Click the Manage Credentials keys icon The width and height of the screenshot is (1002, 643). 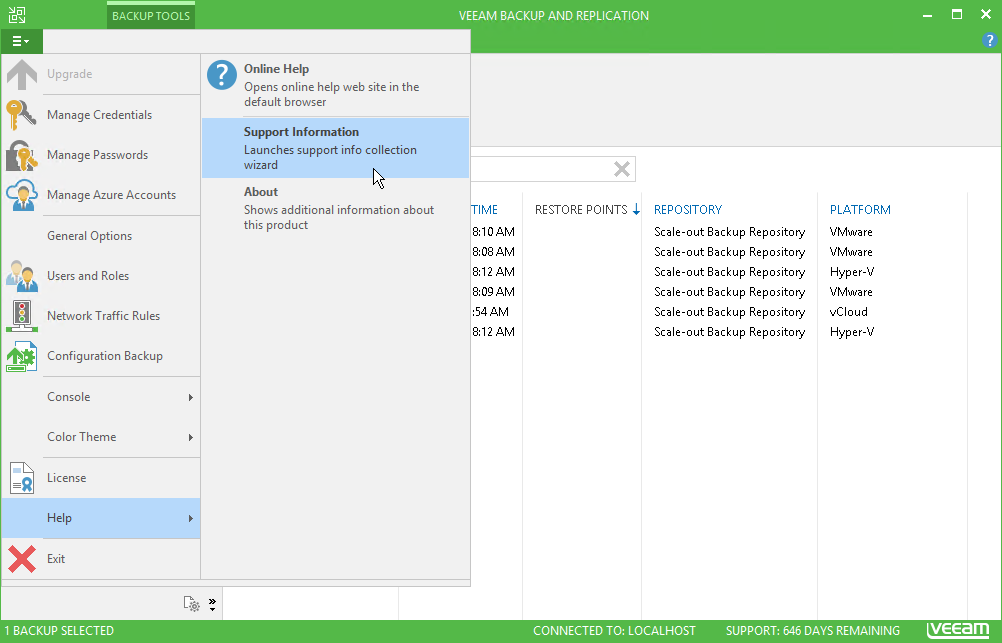click(22, 115)
